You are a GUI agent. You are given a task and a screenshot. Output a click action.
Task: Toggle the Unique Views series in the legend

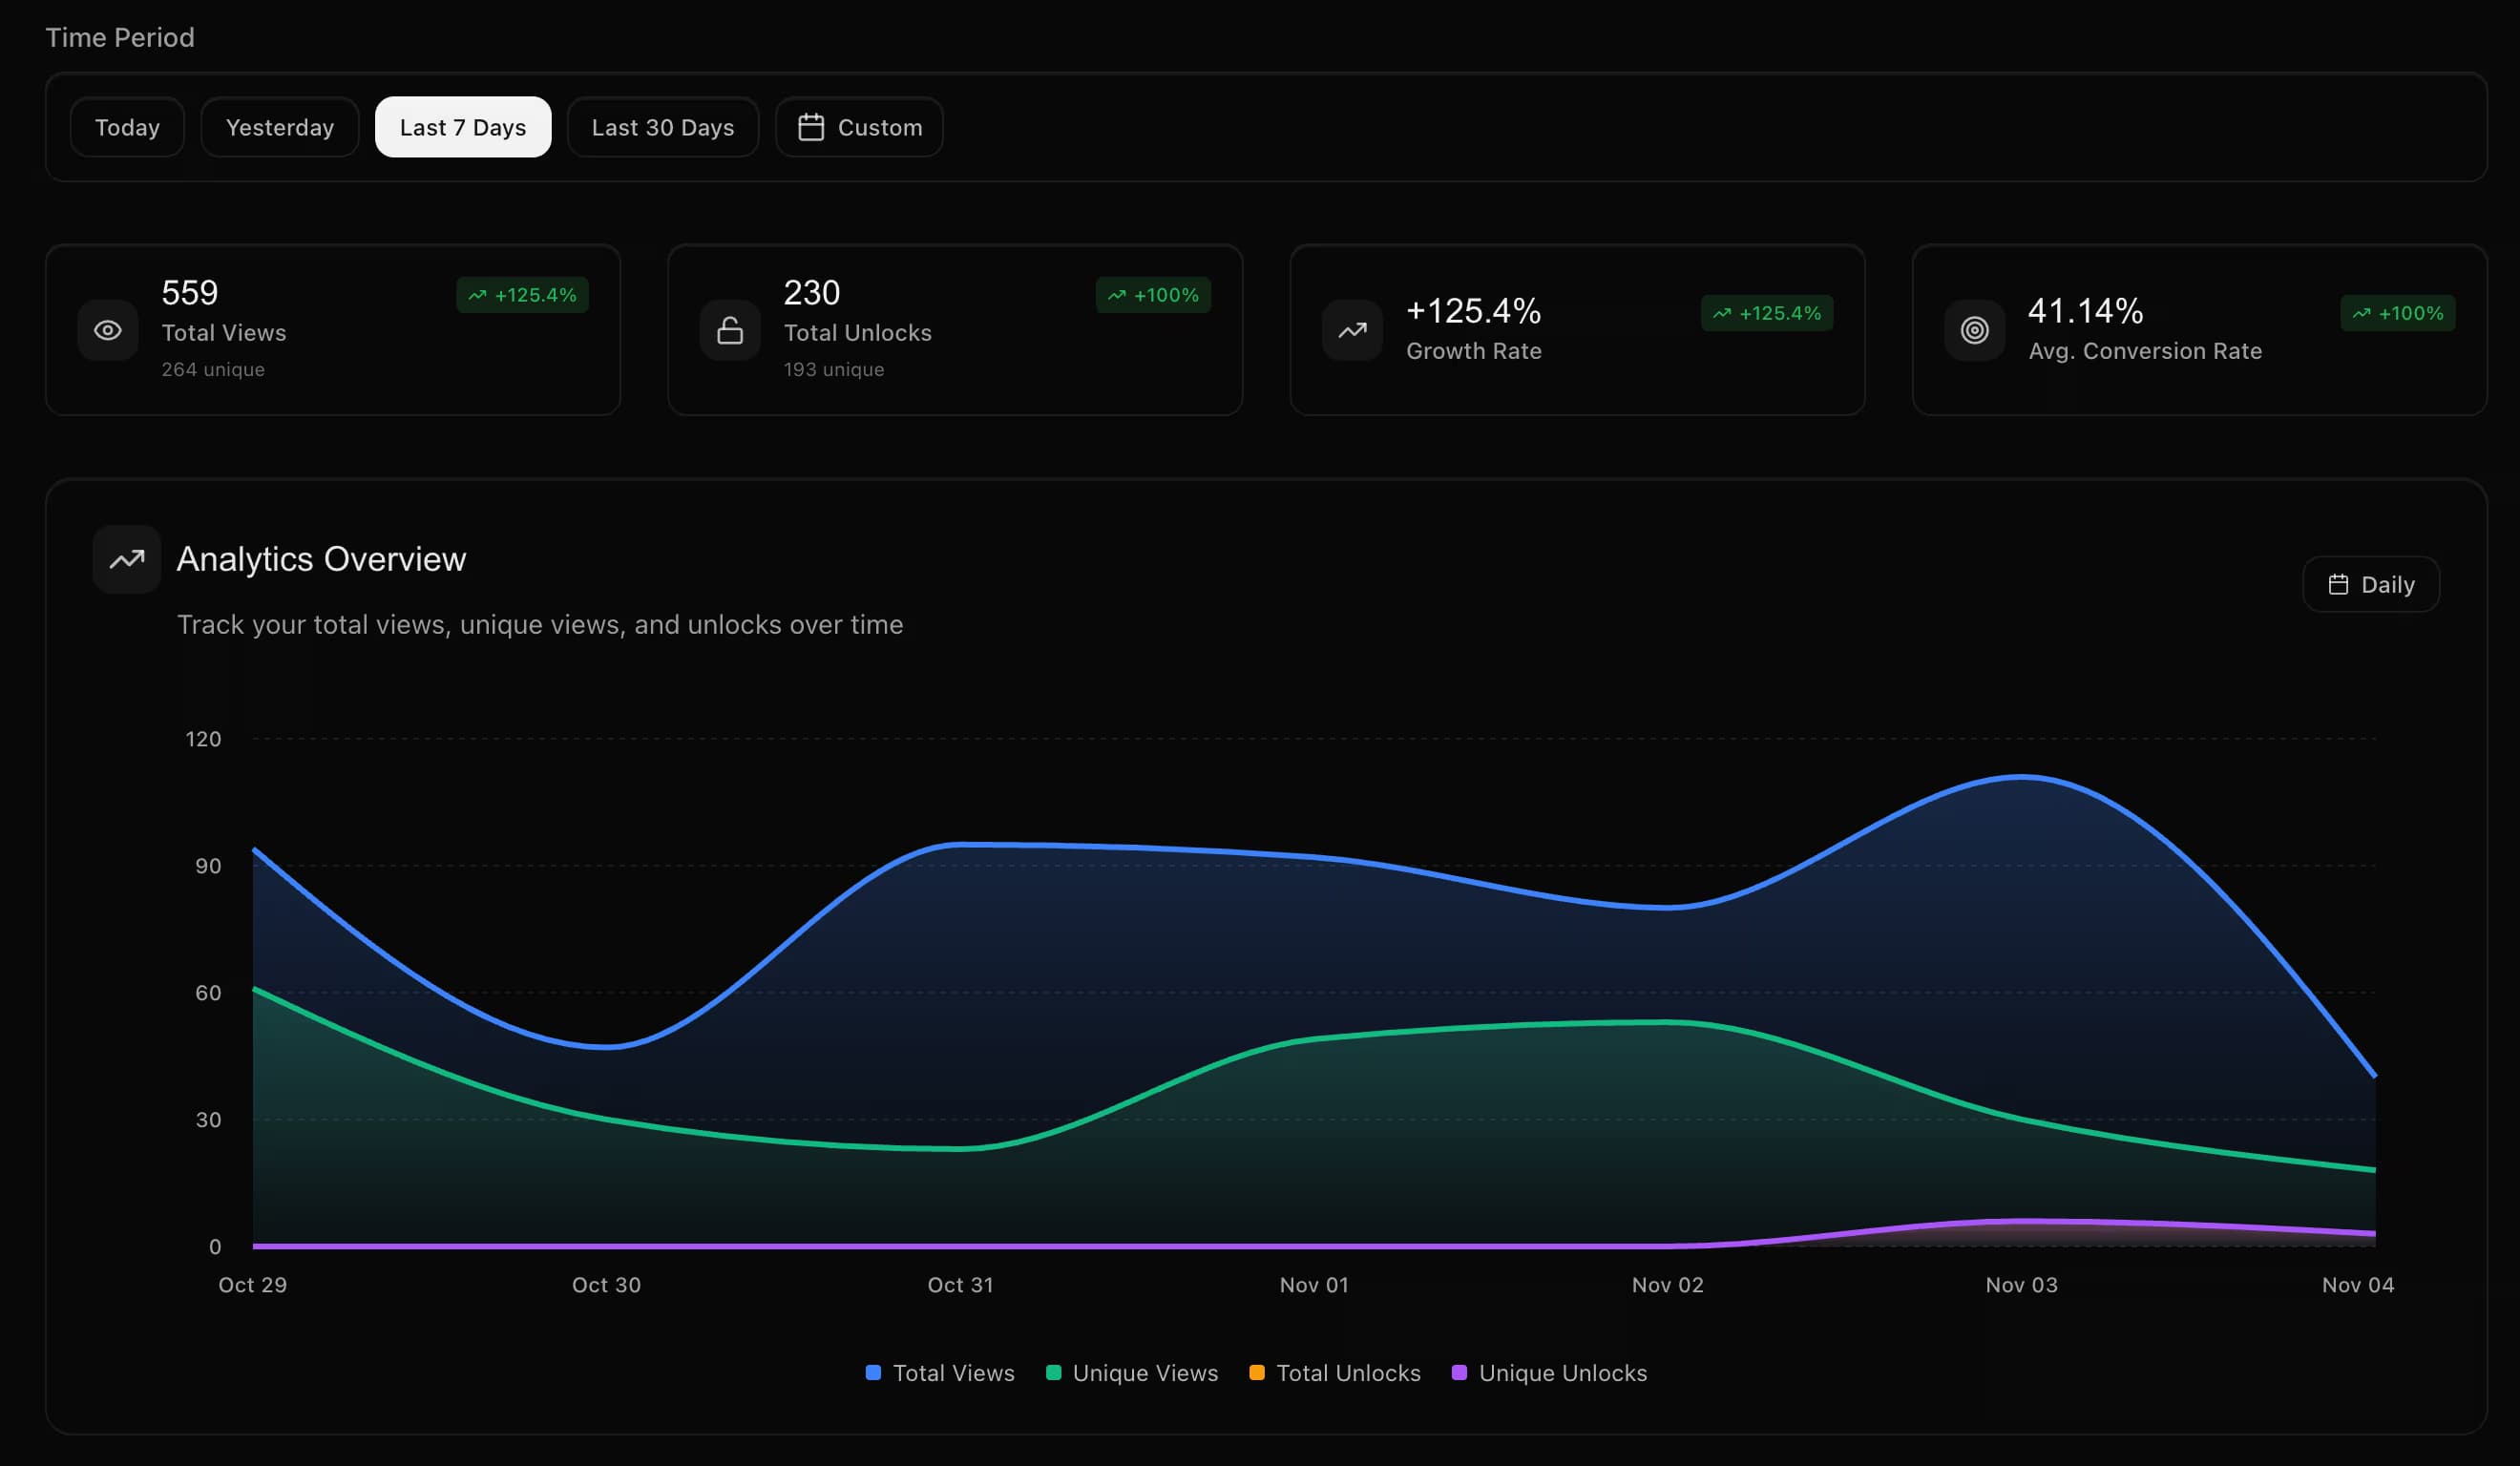coord(1131,1373)
